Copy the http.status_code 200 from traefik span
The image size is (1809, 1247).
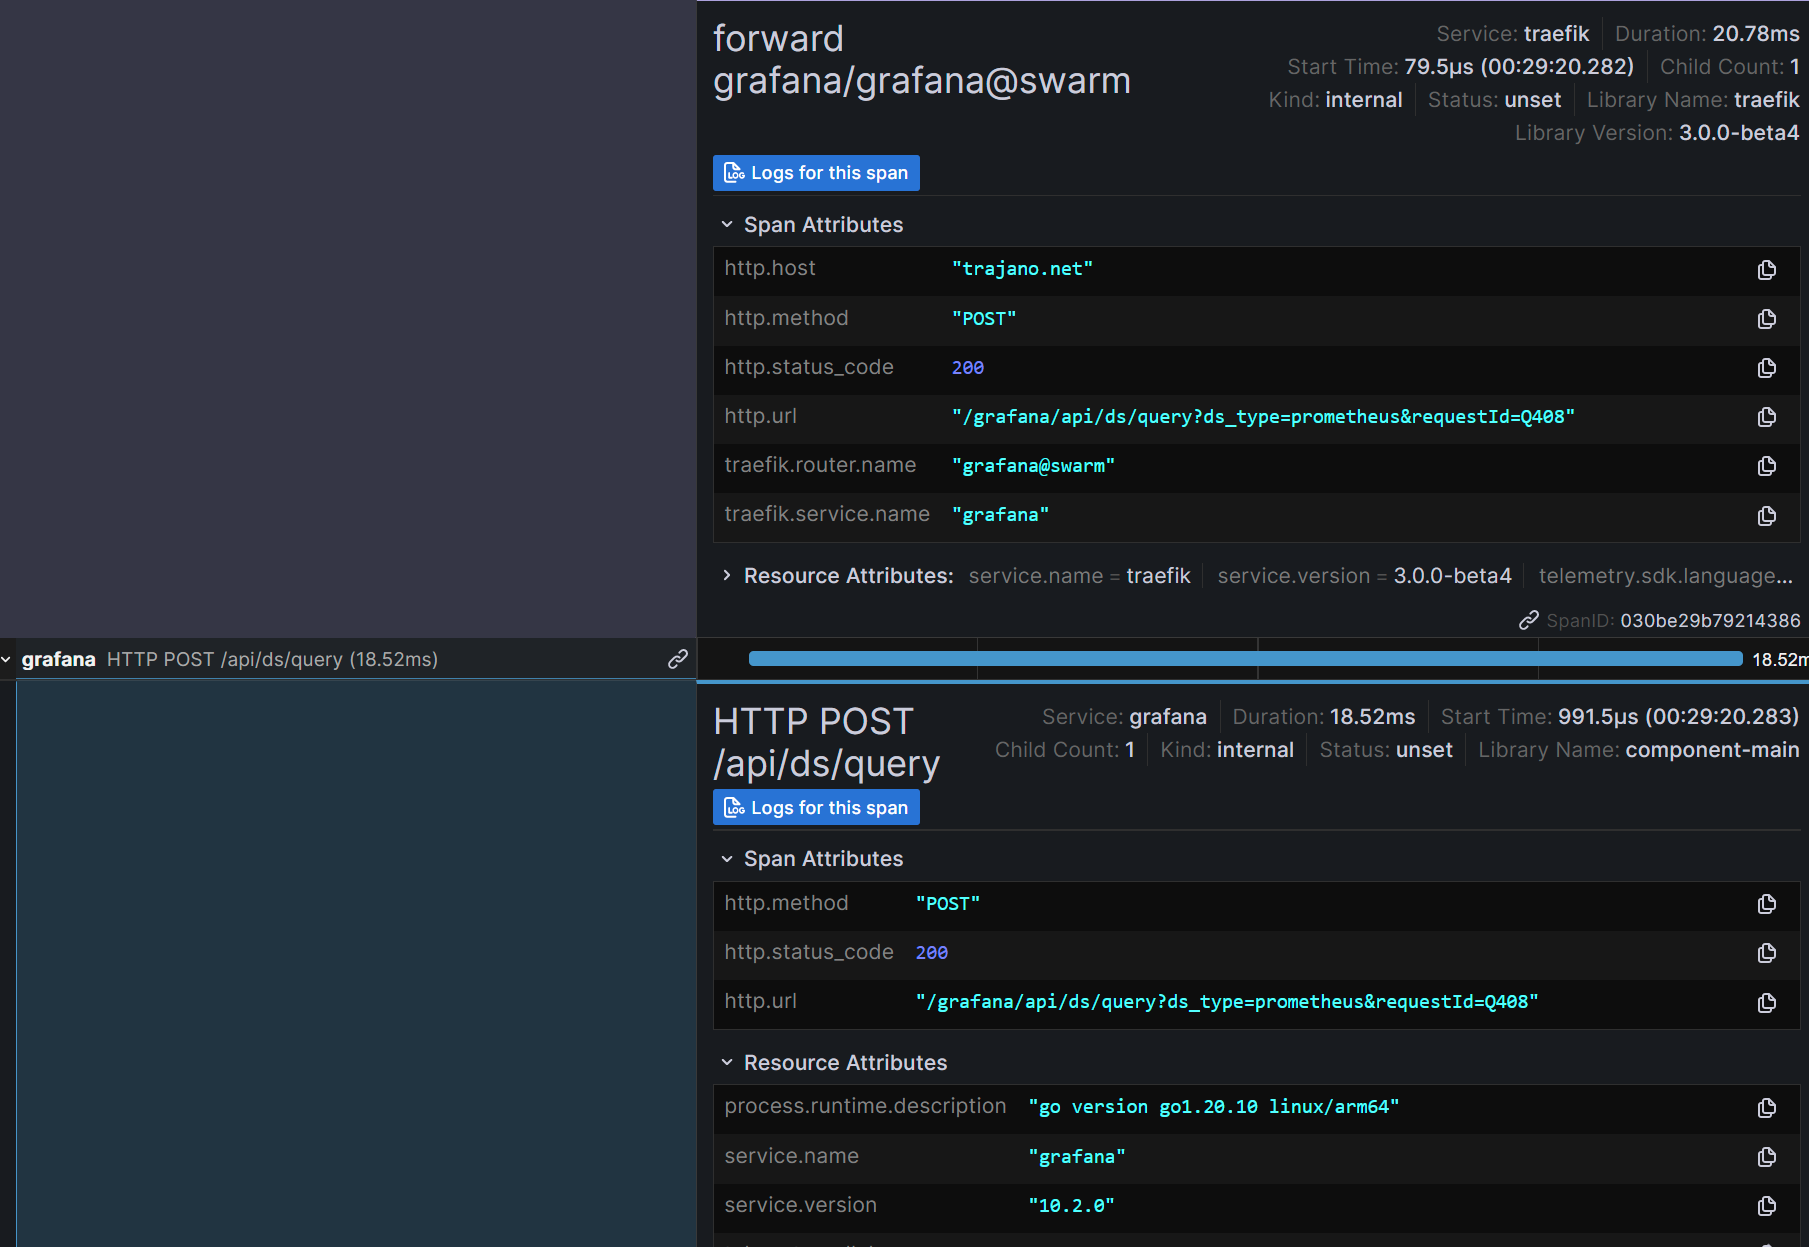(1766, 368)
